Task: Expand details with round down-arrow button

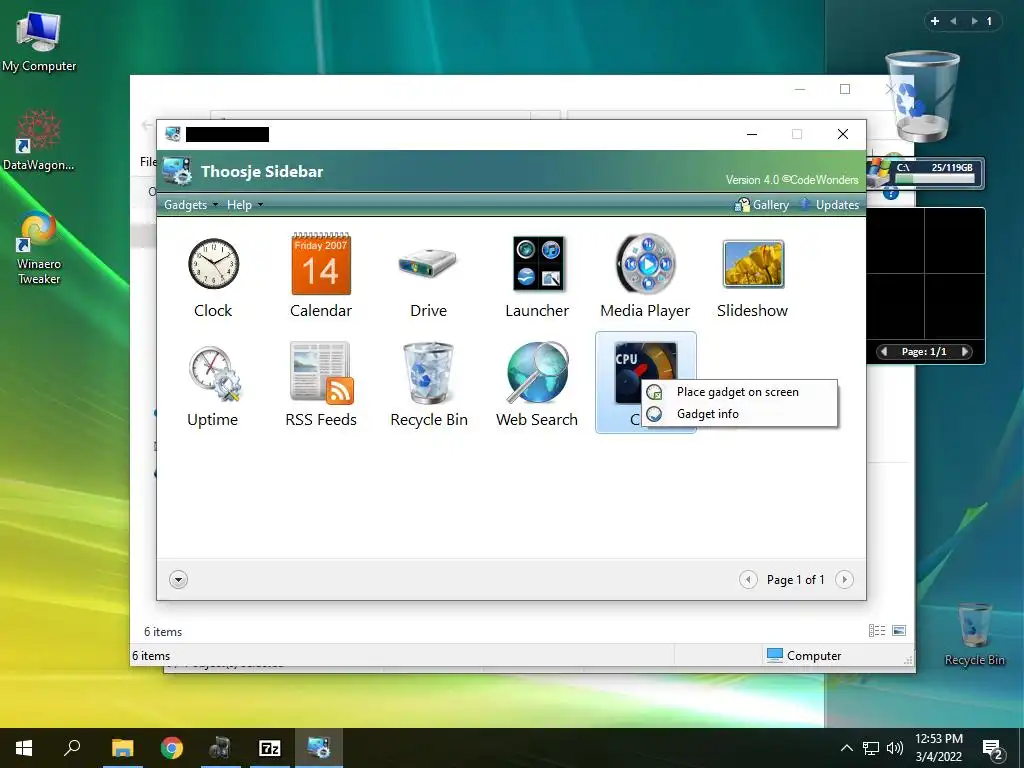Action: coord(178,579)
